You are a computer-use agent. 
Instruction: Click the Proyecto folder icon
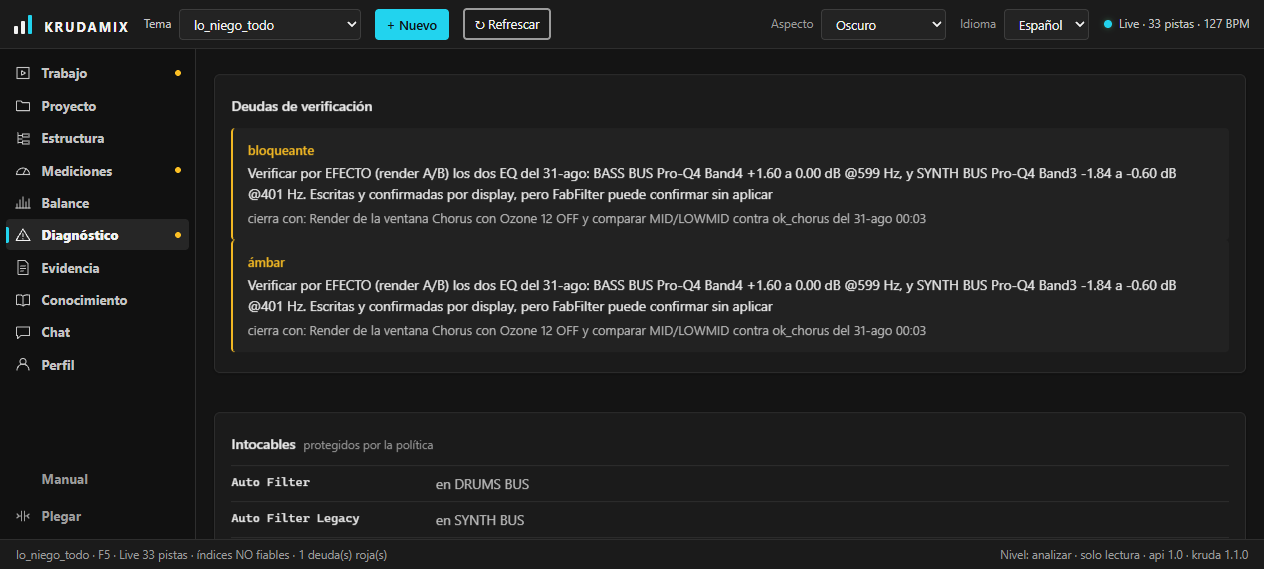click(23, 106)
